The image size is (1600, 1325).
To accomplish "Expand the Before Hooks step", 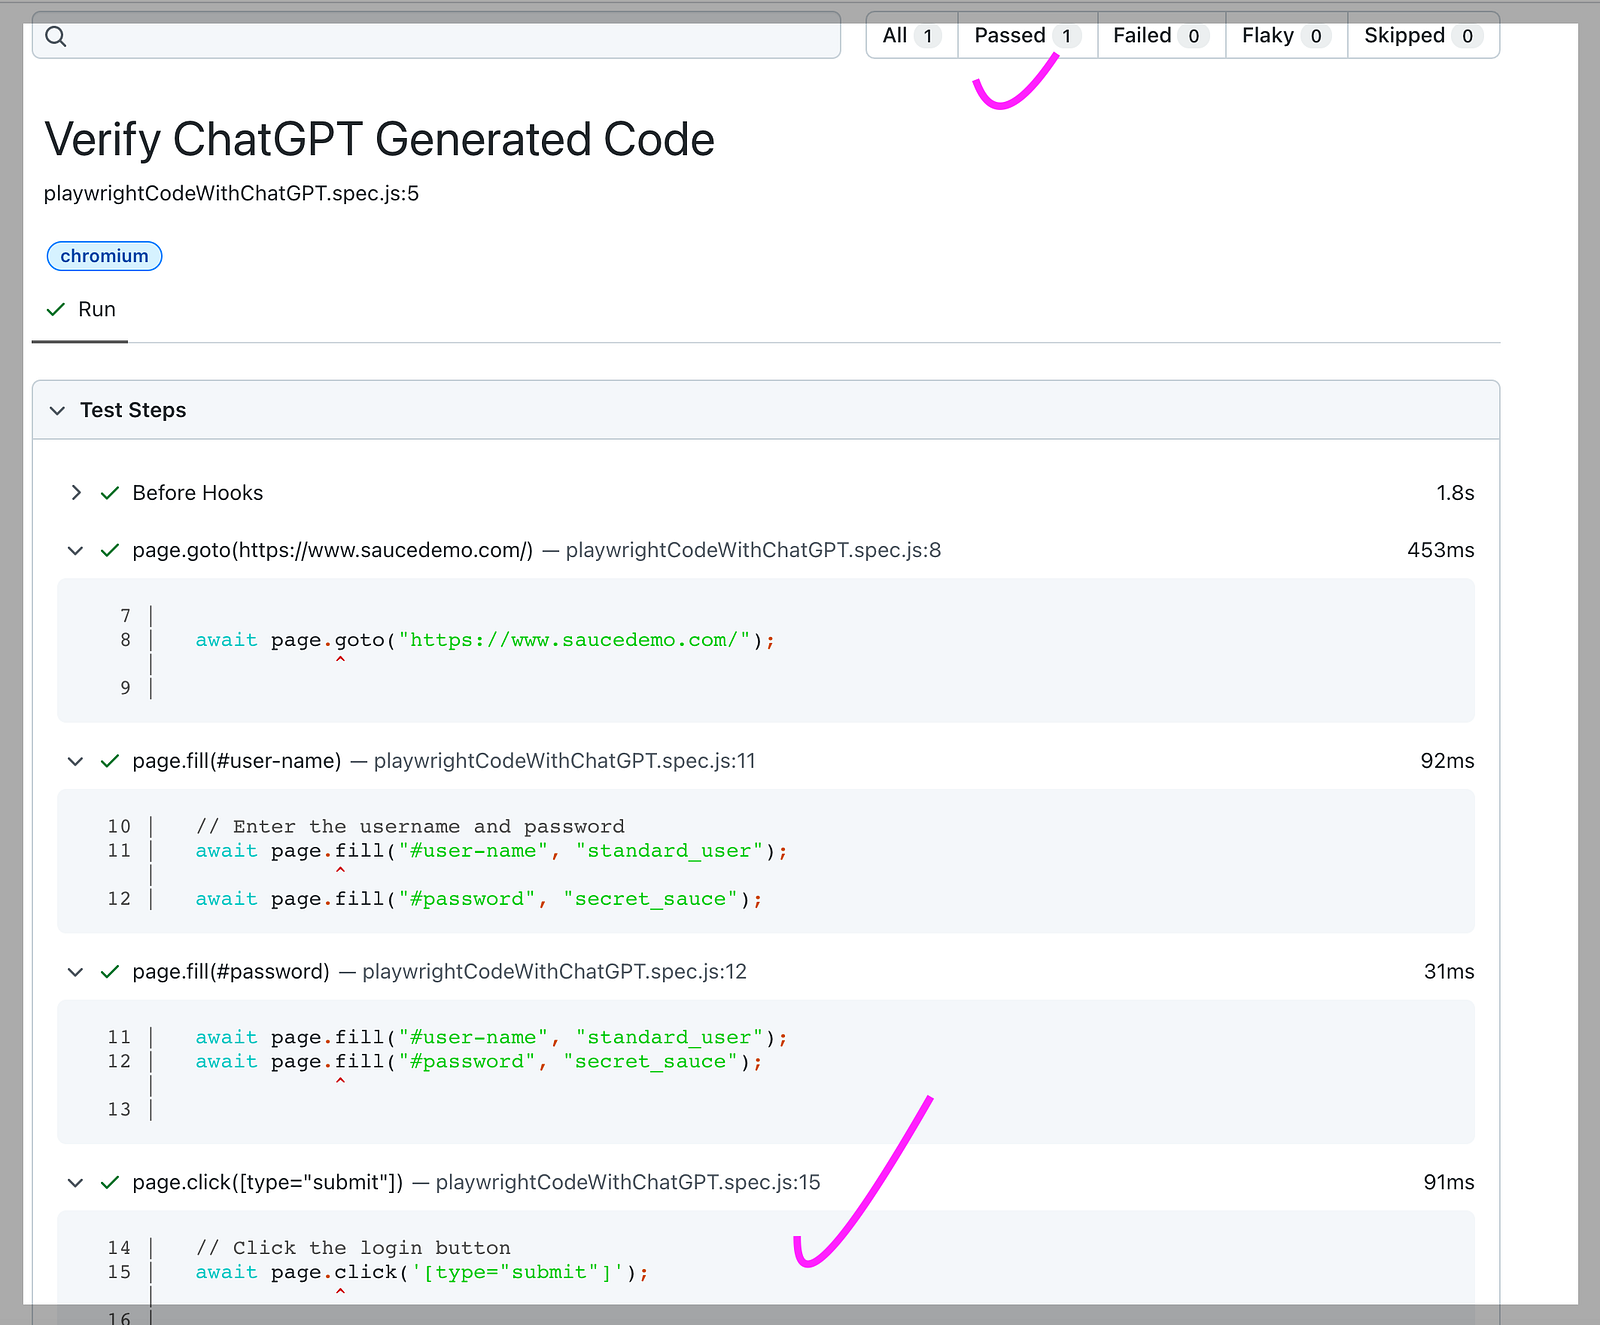I will coord(76,493).
